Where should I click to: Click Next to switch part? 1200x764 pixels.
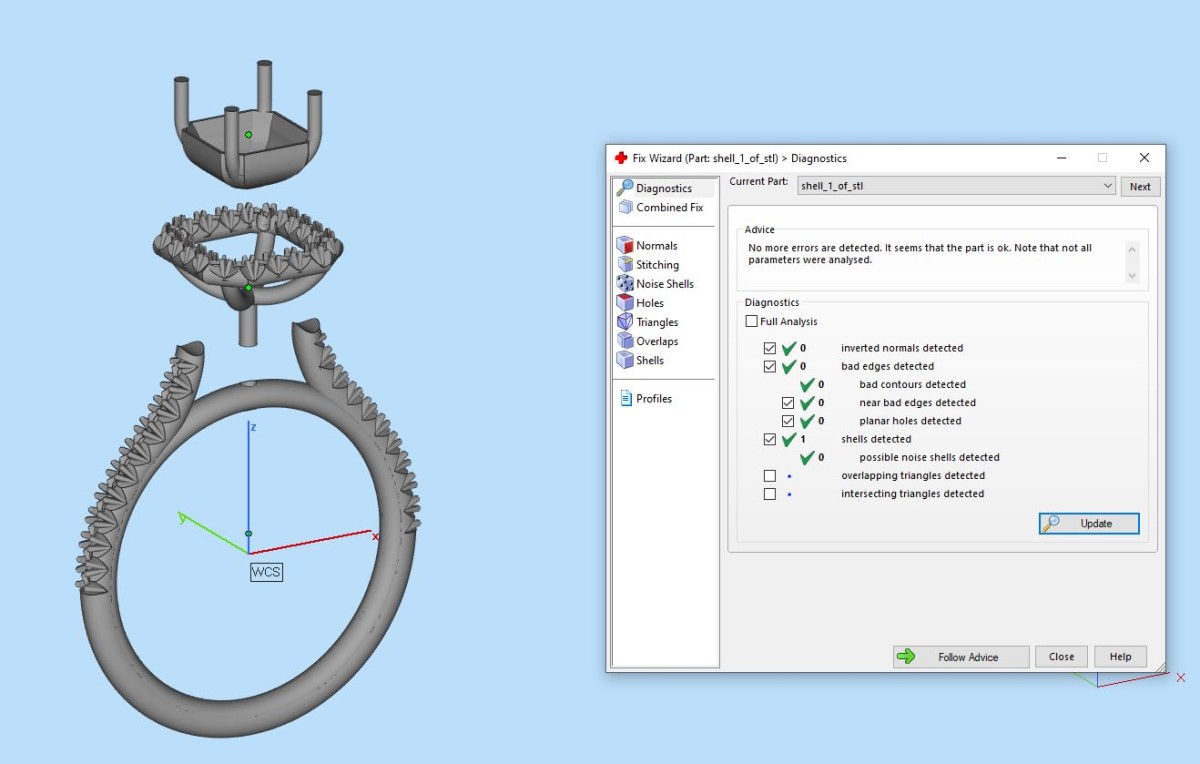1140,186
